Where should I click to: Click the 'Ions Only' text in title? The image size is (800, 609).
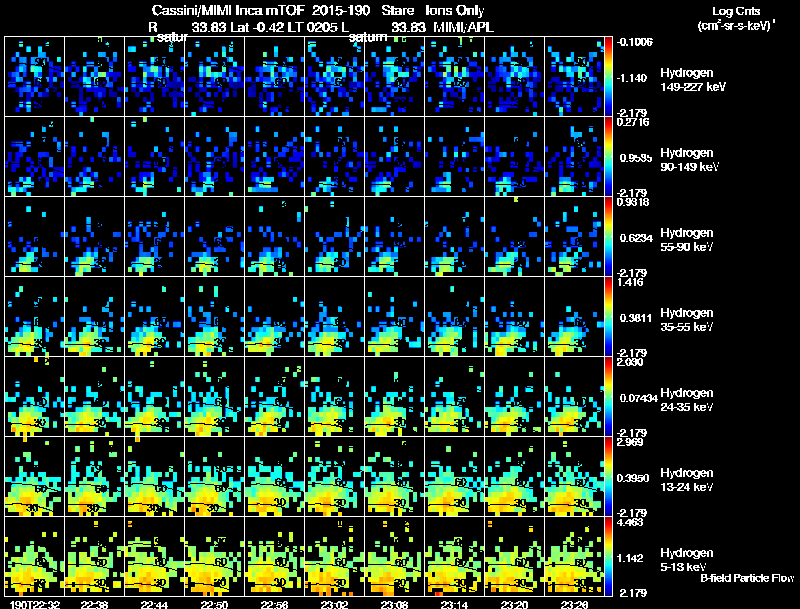point(455,11)
